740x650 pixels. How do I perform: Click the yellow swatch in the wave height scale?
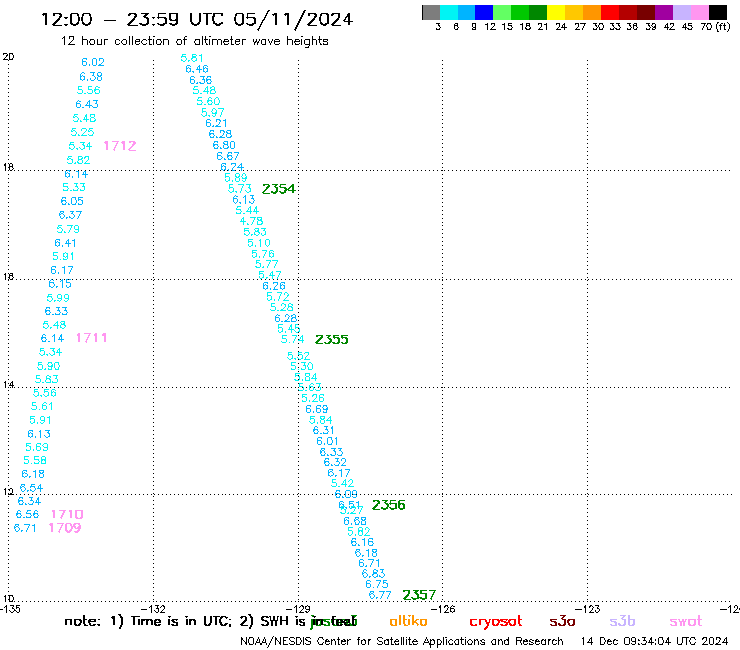(x=556, y=12)
